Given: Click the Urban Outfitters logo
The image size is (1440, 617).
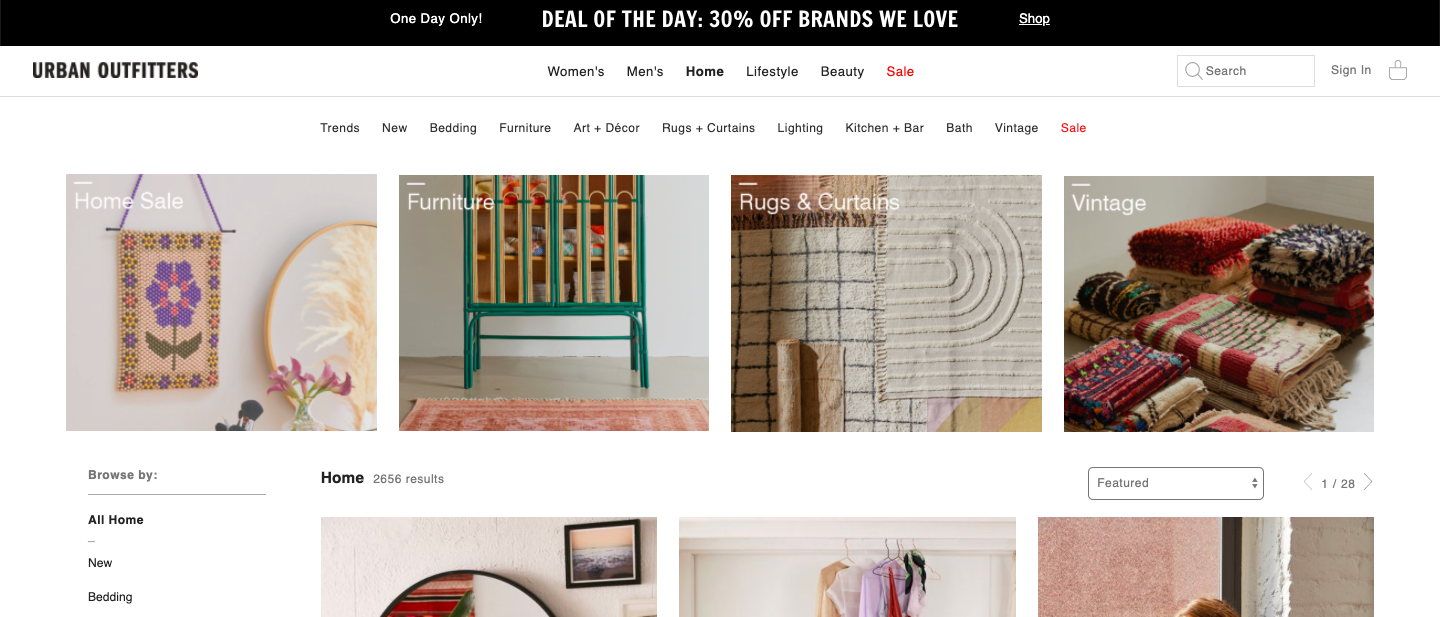Looking at the screenshot, I should pos(115,70).
